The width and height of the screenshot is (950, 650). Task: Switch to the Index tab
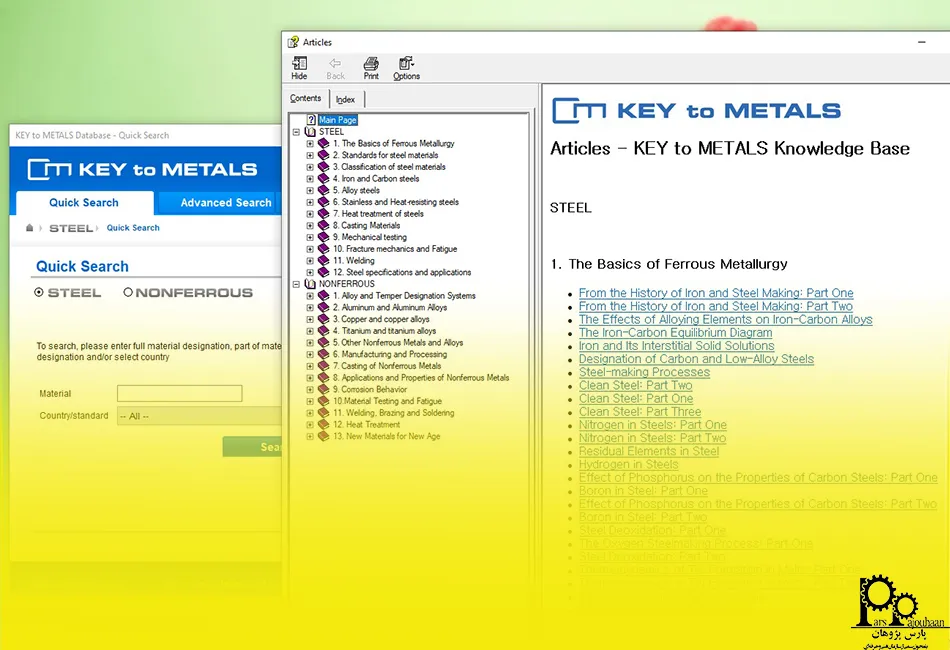click(346, 99)
